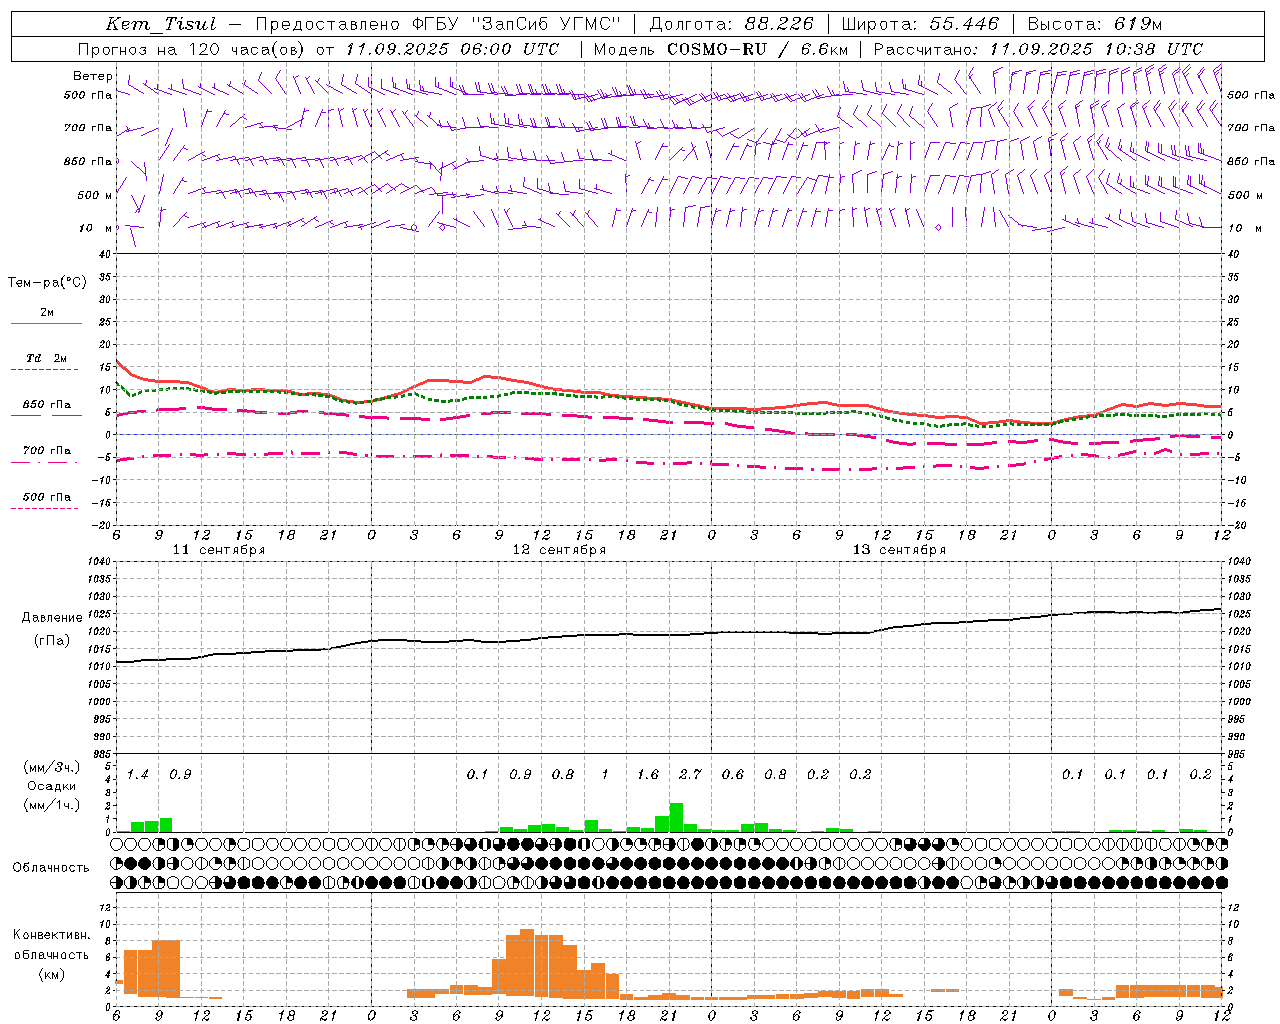Select the text 'Предоставлено ФГБУ "ЗапСиб УГМС"'
1280x1024 pixels.
click(x=438, y=24)
